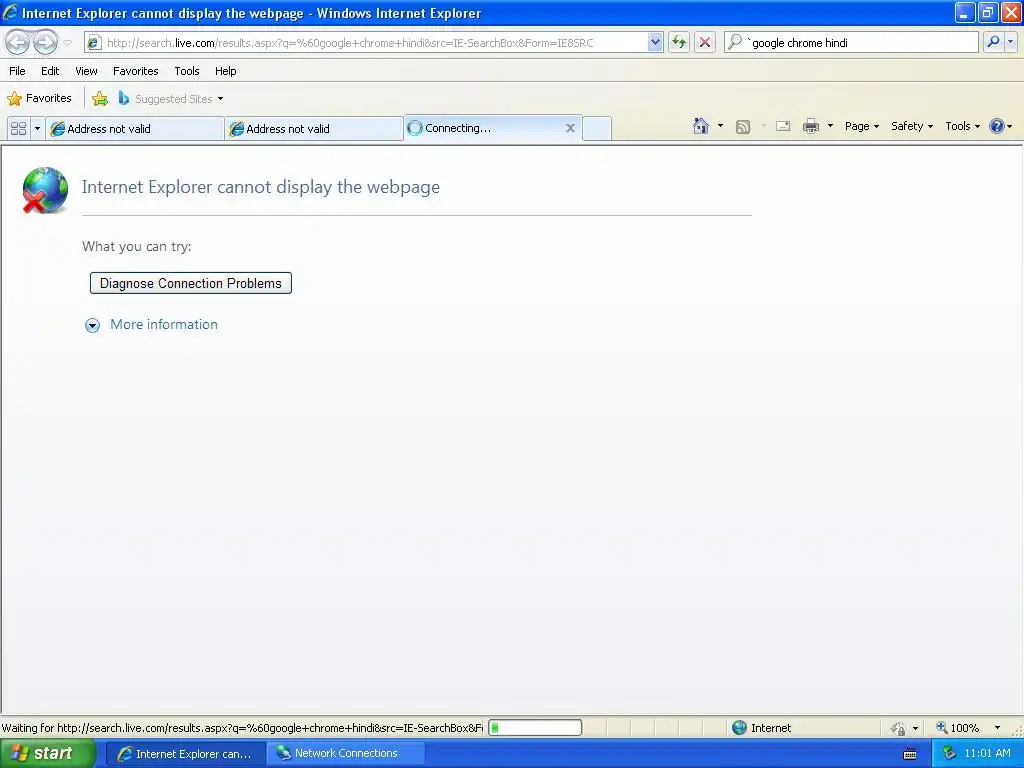Open the File menu

pos(17,71)
